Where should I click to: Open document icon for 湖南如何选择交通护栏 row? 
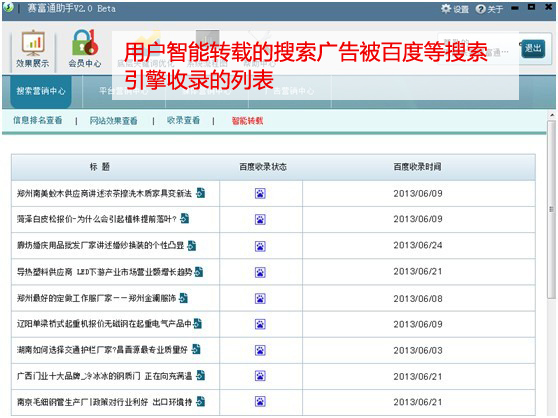point(196,349)
